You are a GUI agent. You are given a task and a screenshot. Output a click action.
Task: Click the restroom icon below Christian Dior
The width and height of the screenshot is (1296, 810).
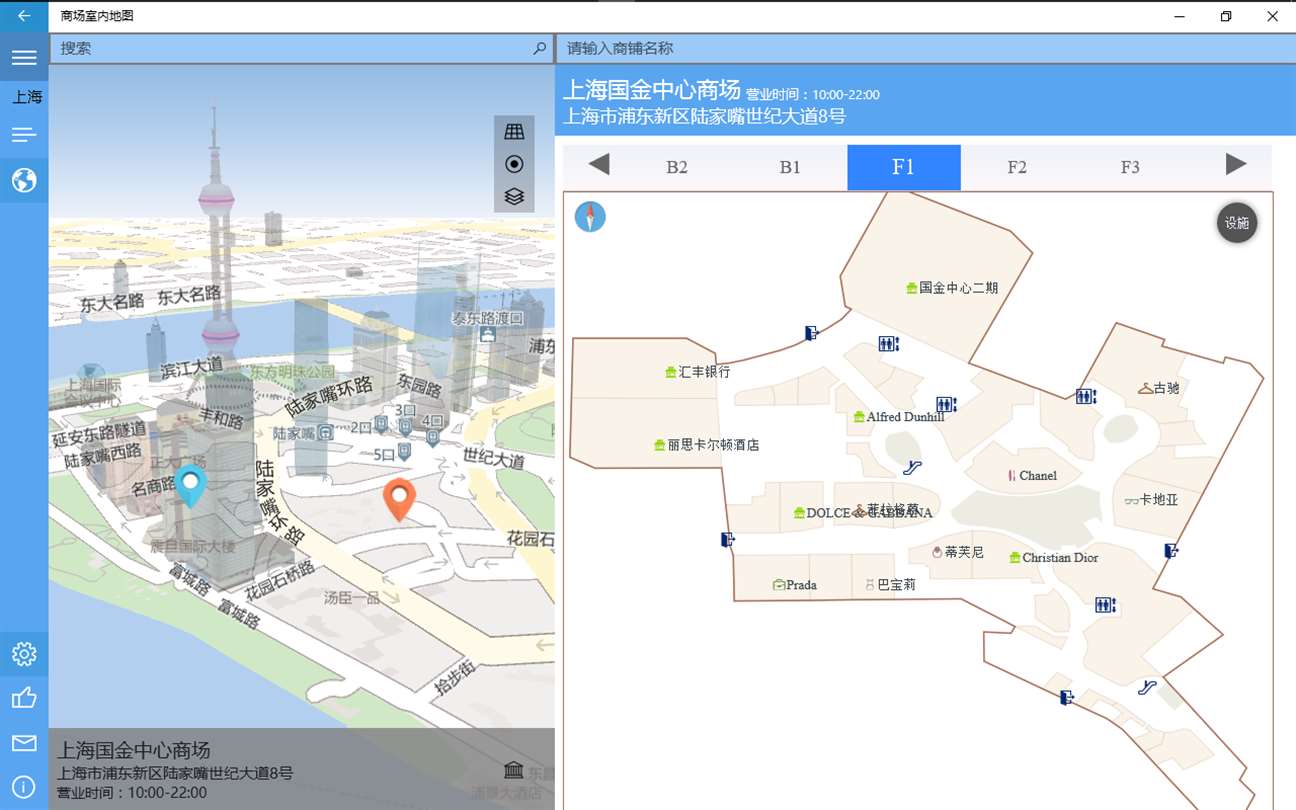[1105, 605]
